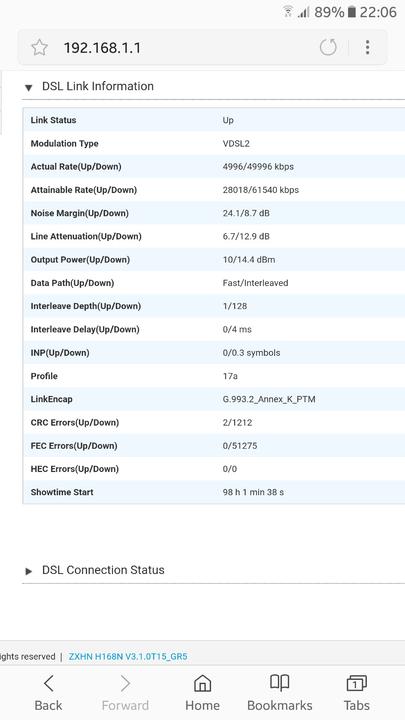The image size is (405, 720).
Task: Expand the DSL Connection Status section
Action: tap(28, 571)
